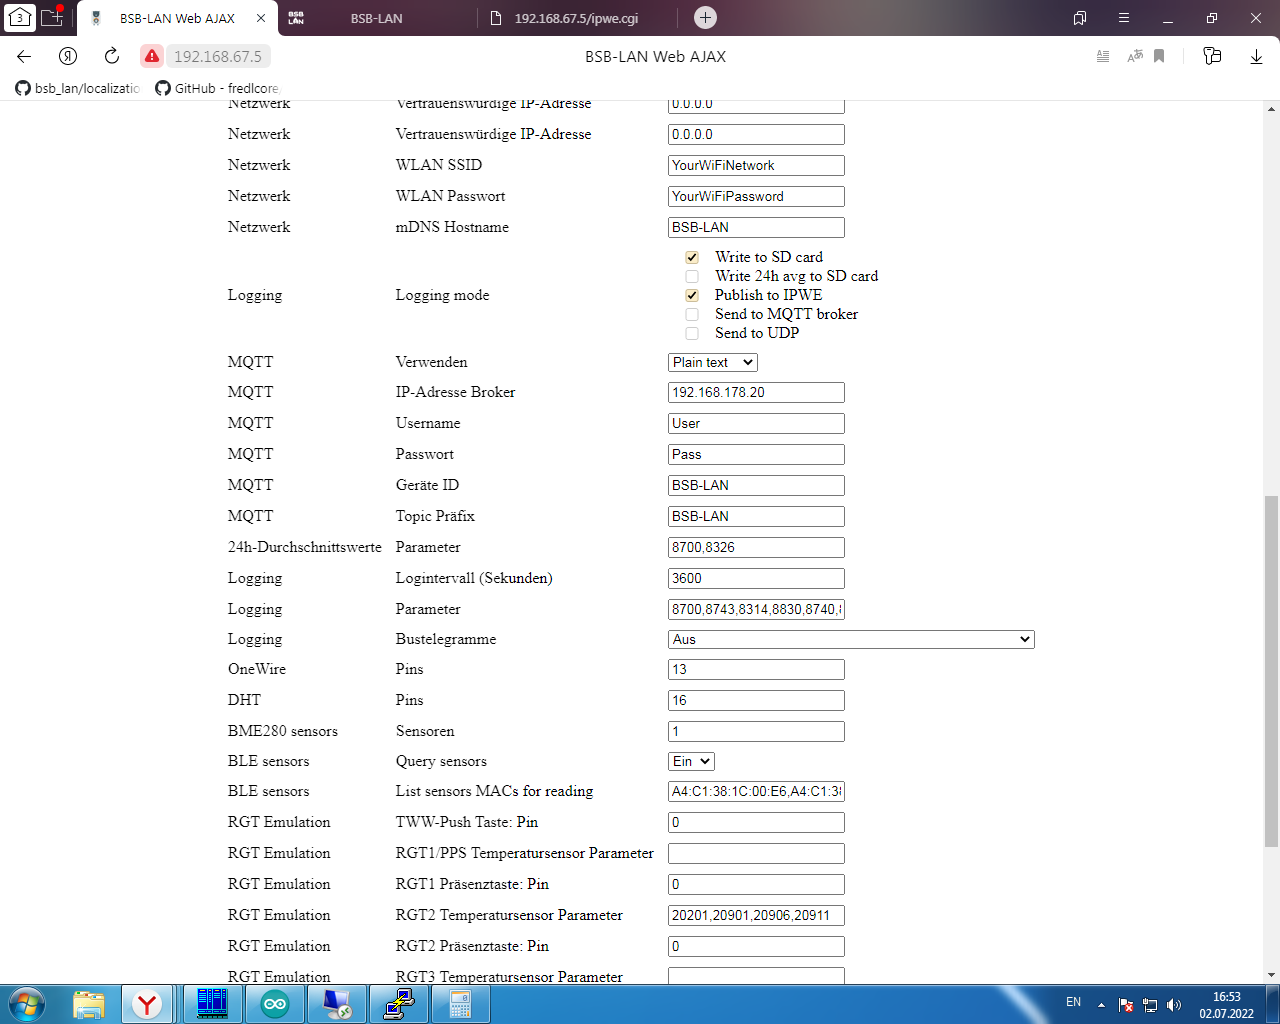Screen dimensions: 1280x1024
Task: Open the calculator taskbar icon
Action: pyautogui.click(x=460, y=1004)
